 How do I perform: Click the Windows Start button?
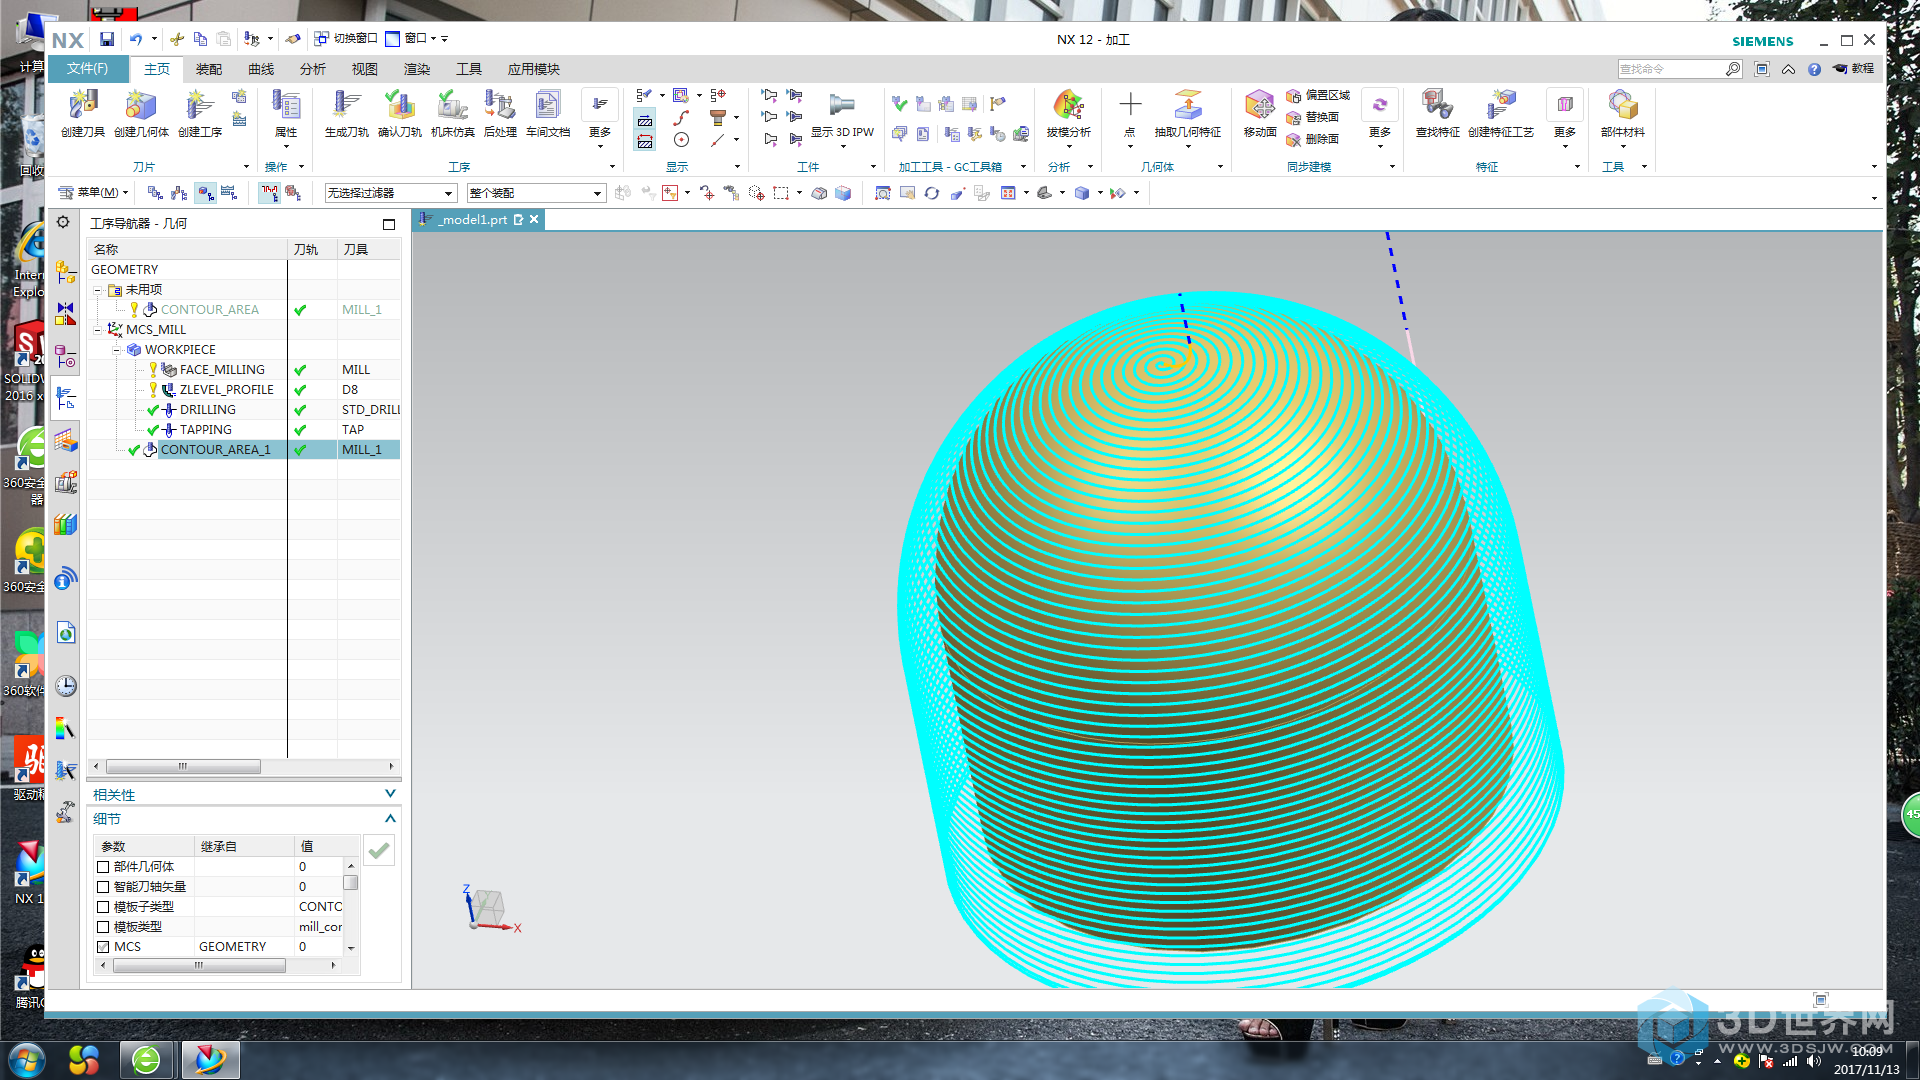[x=26, y=1060]
